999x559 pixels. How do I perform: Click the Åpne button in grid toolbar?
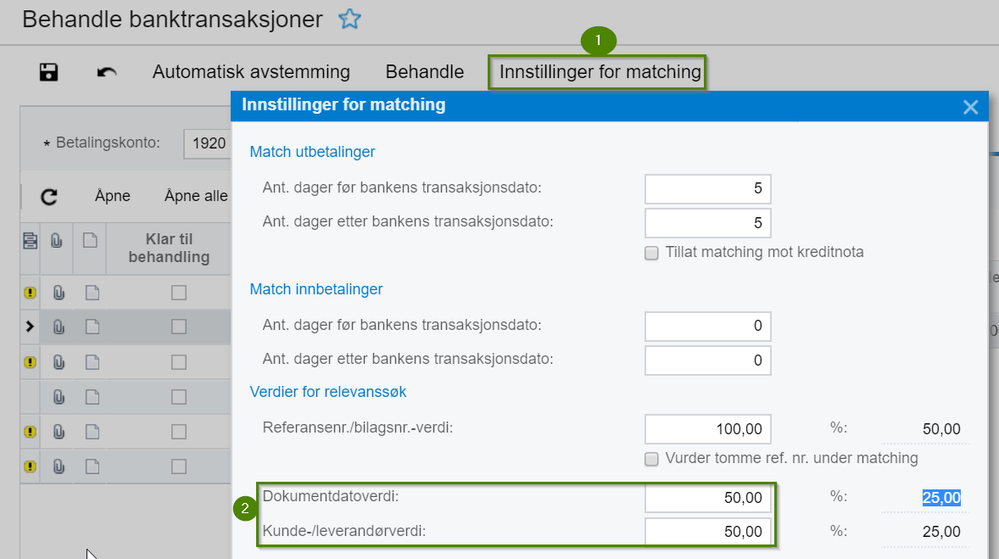[112, 196]
